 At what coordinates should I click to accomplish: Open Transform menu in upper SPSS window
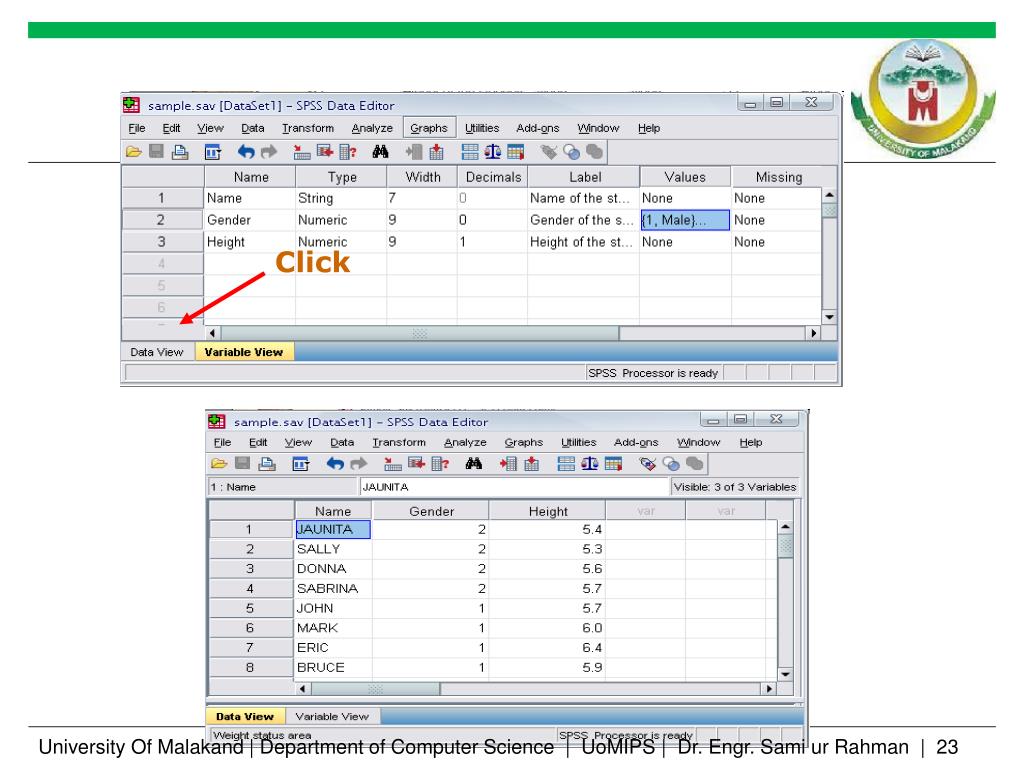tap(308, 128)
